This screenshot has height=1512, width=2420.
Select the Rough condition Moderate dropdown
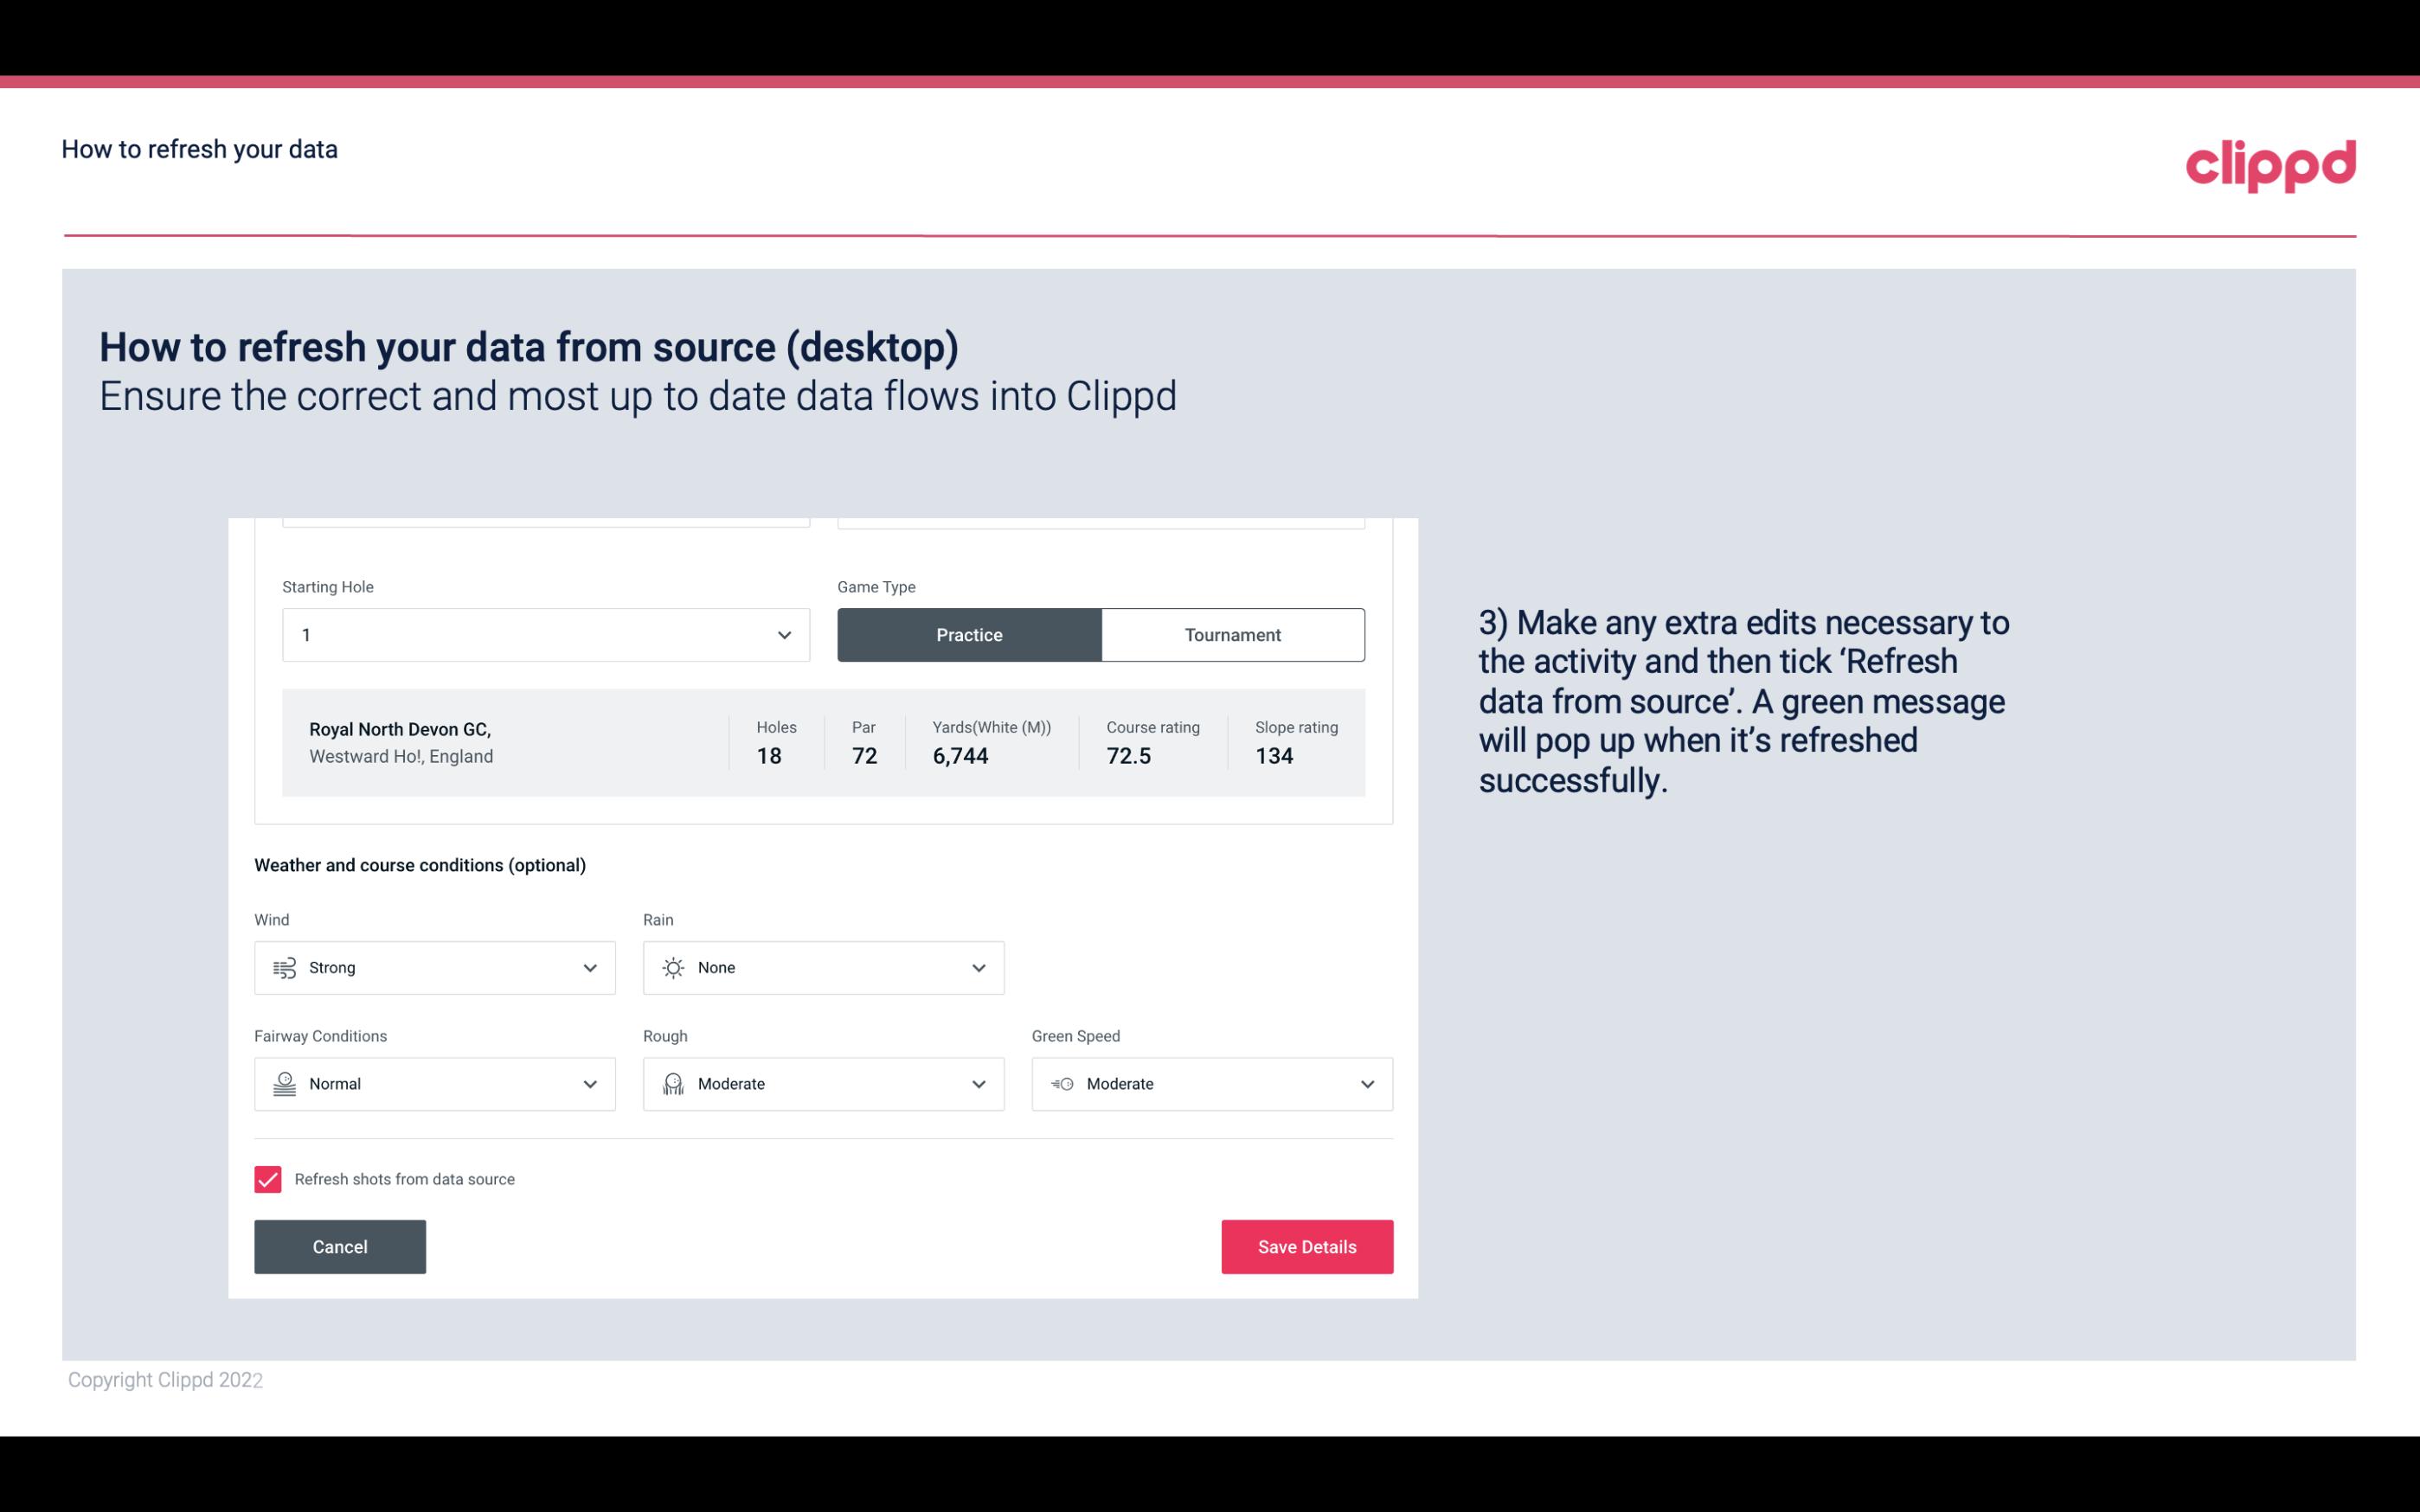(824, 1084)
